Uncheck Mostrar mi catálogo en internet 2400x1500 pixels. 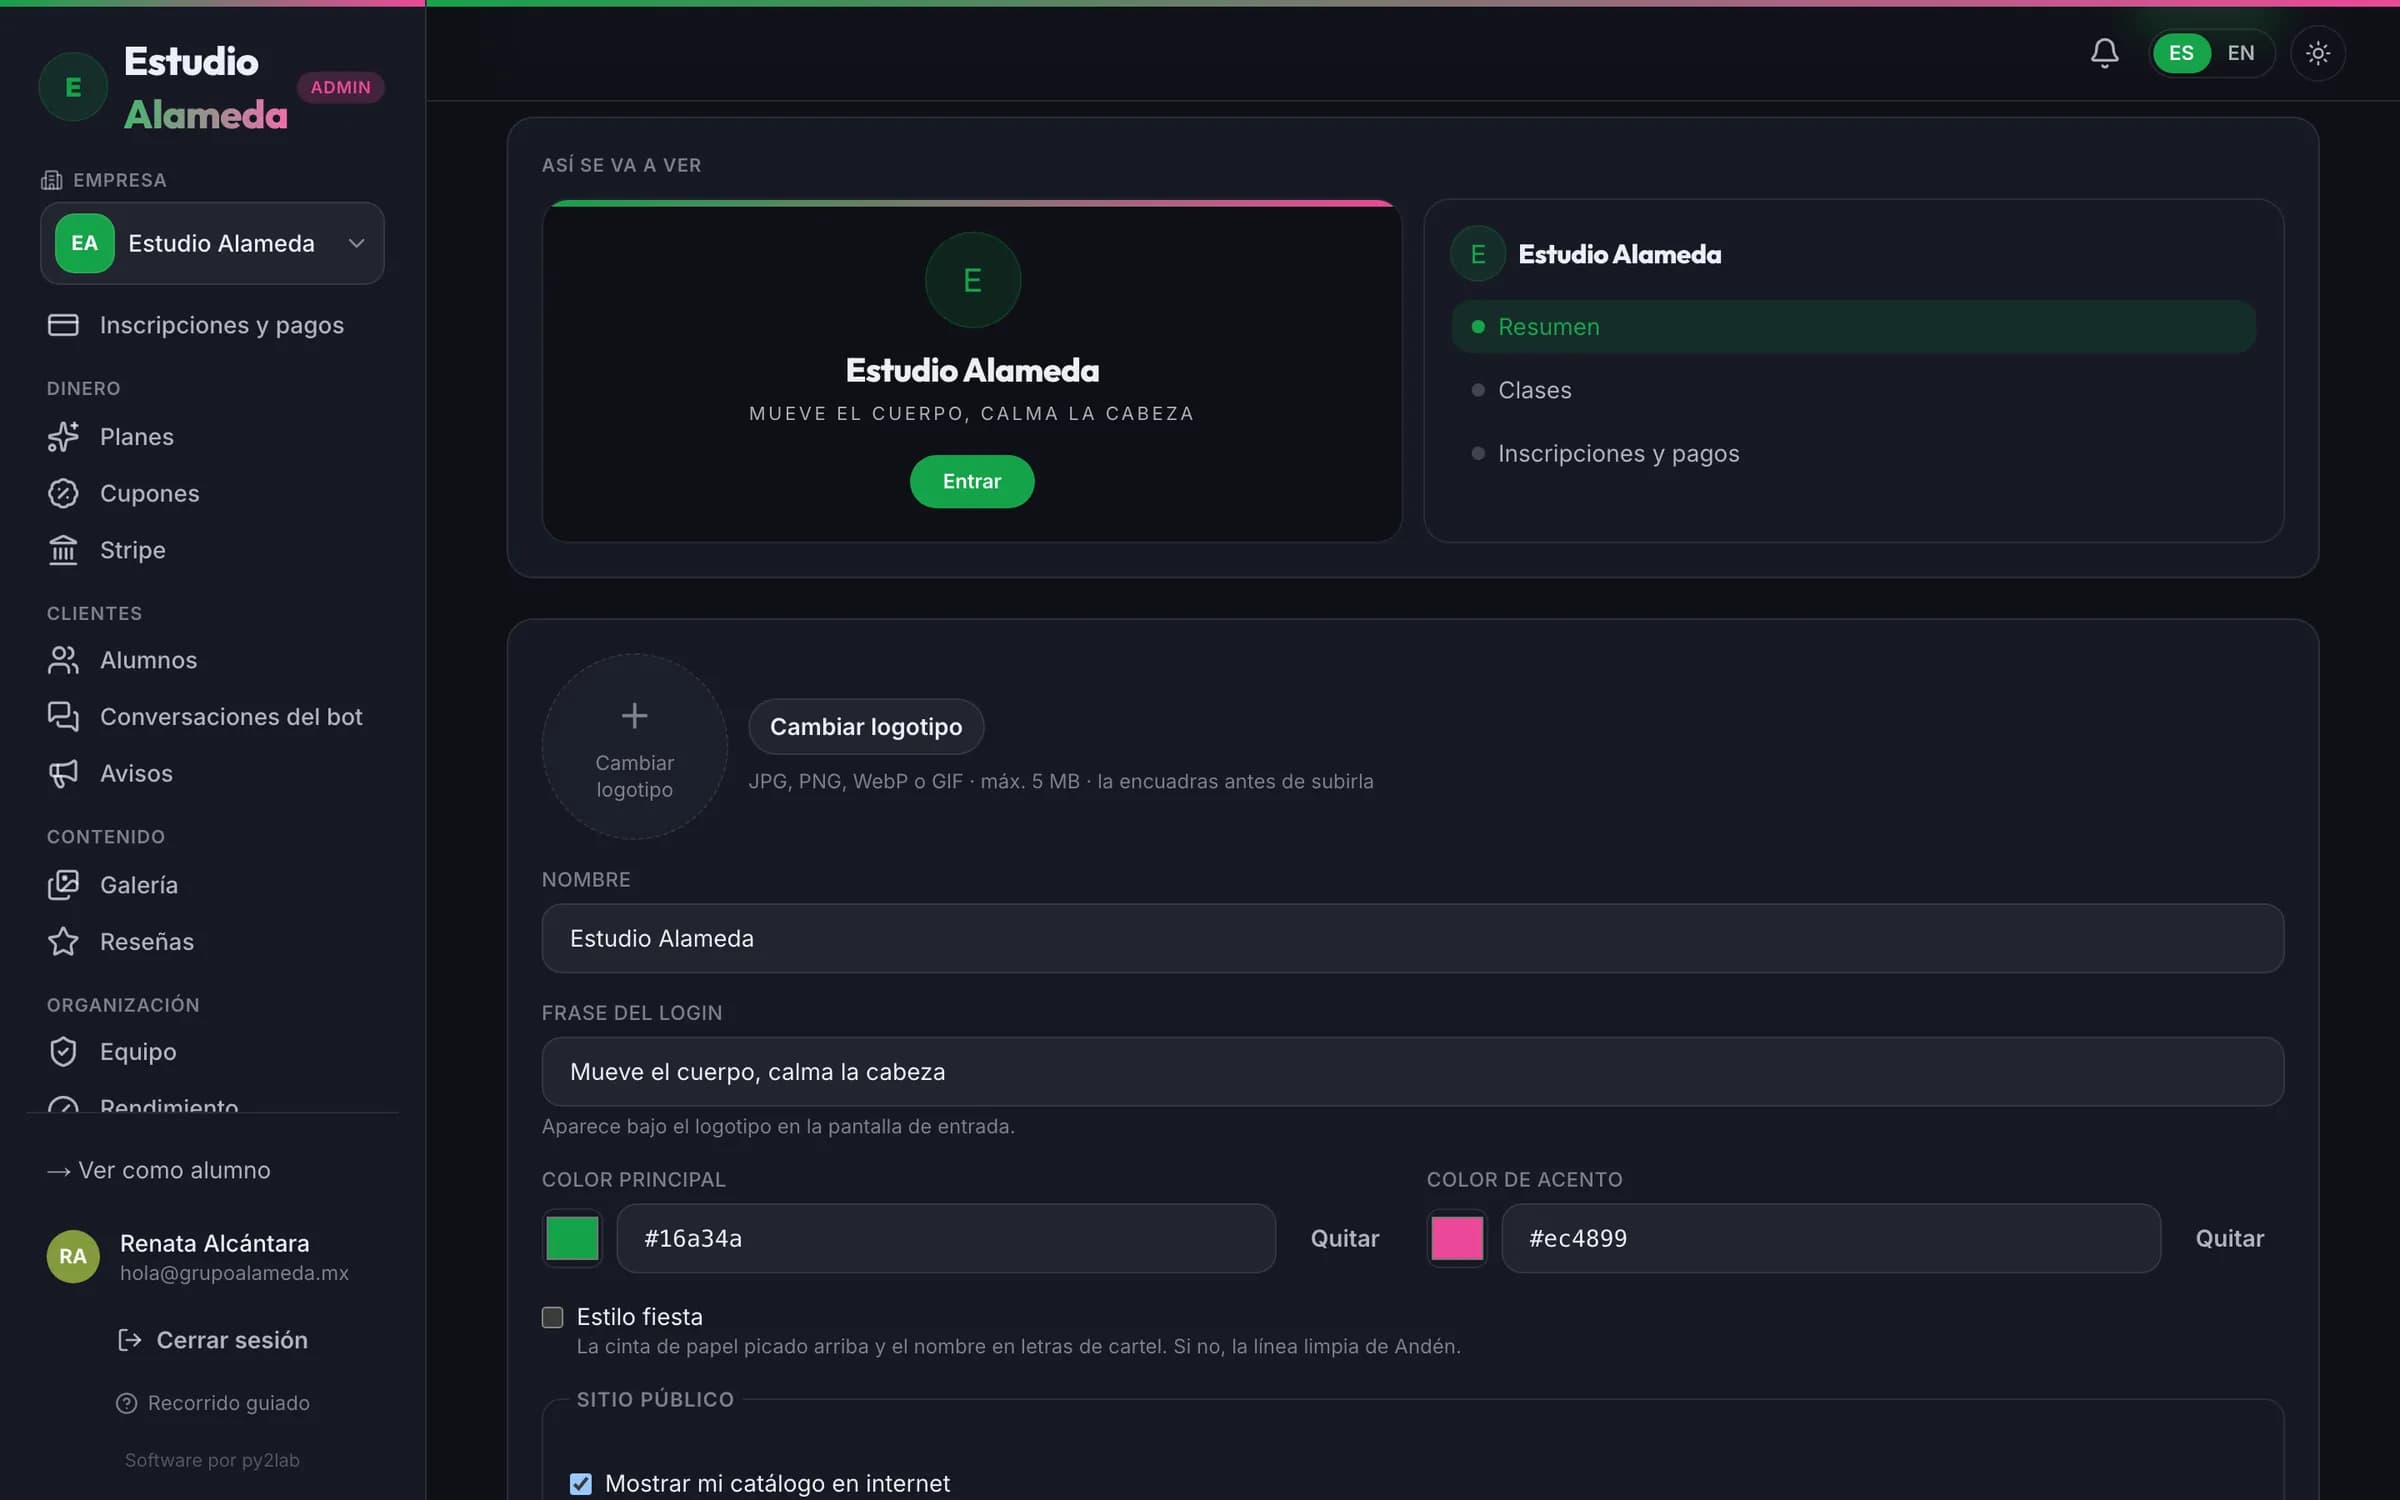pyautogui.click(x=580, y=1483)
